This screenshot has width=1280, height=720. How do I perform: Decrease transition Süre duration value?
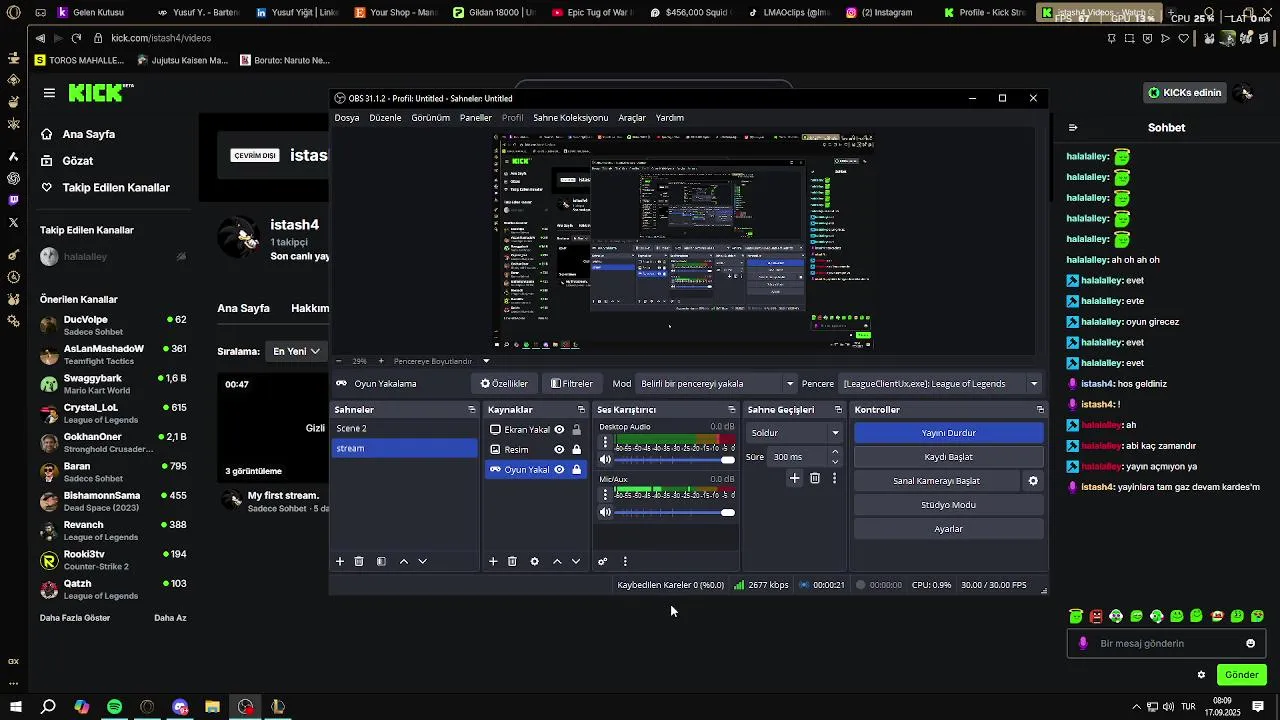point(835,462)
